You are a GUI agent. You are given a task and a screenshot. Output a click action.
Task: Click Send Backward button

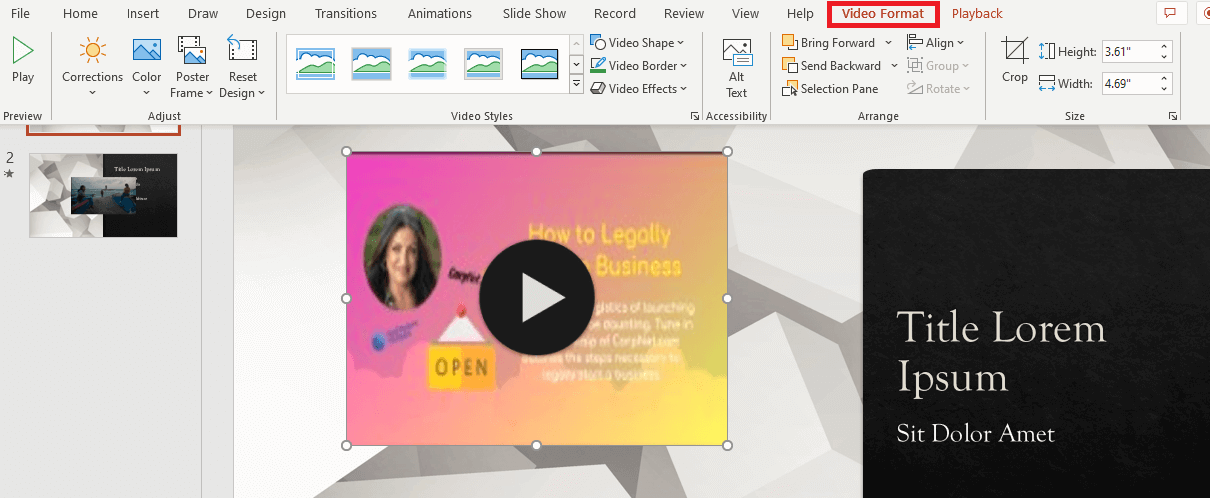[x=832, y=66]
